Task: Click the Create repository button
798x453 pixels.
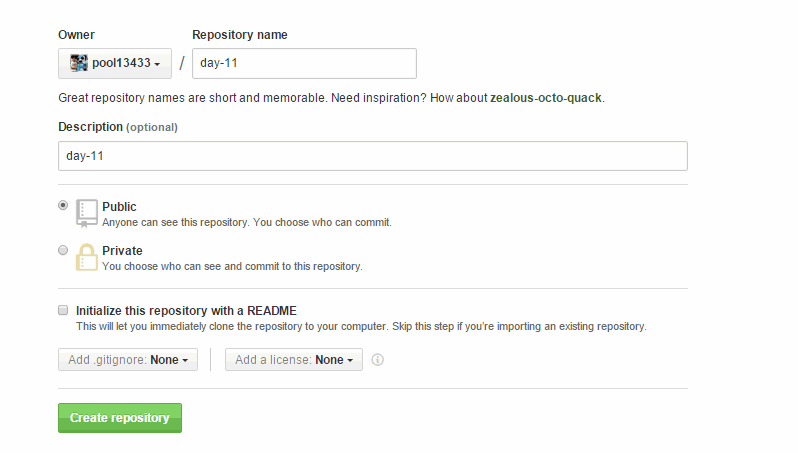Action: [x=120, y=418]
